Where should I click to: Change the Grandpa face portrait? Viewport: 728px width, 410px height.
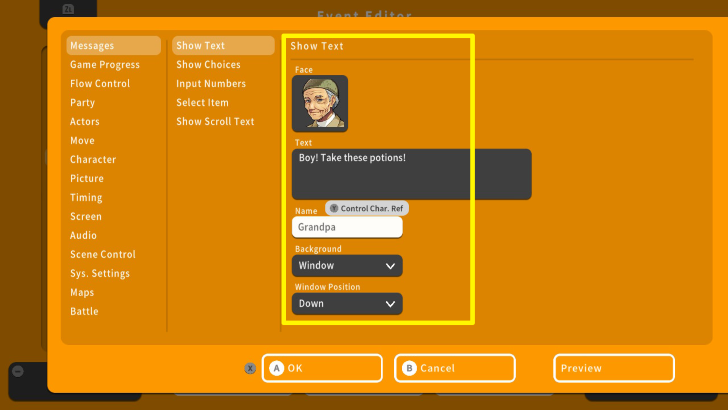pos(320,104)
